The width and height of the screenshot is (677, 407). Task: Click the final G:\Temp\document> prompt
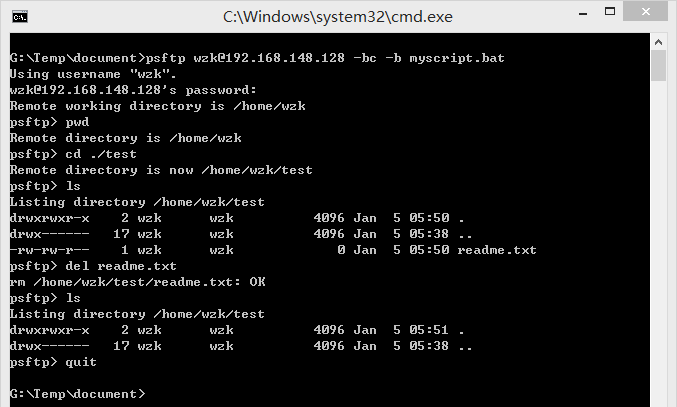[x=78, y=394]
